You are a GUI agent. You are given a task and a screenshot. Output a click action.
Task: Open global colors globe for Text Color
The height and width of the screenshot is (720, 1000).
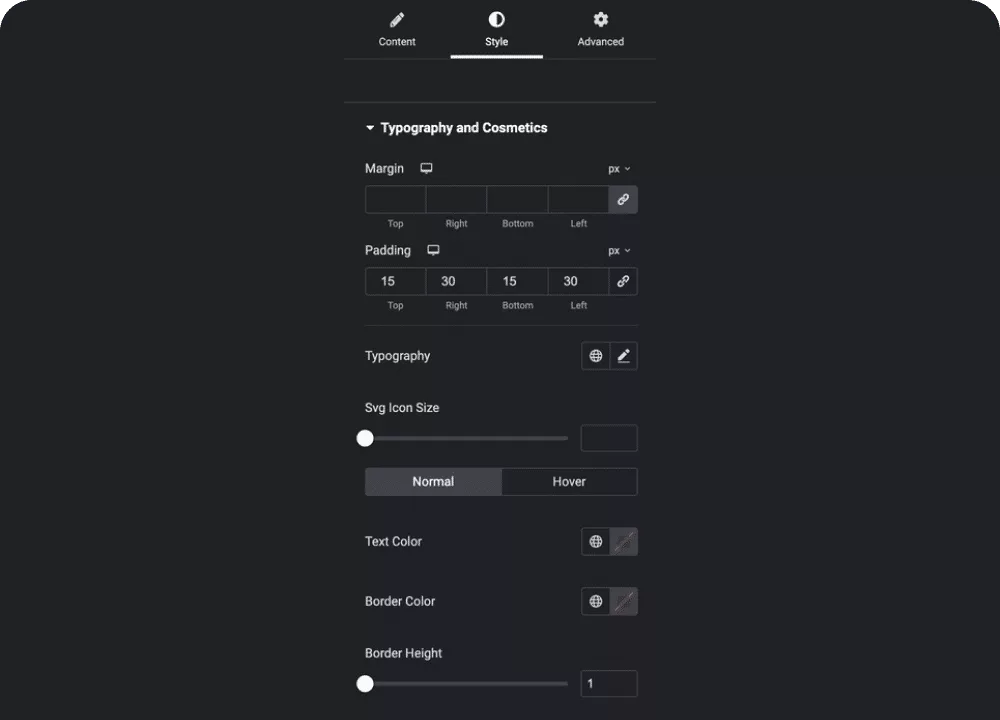[x=596, y=541]
